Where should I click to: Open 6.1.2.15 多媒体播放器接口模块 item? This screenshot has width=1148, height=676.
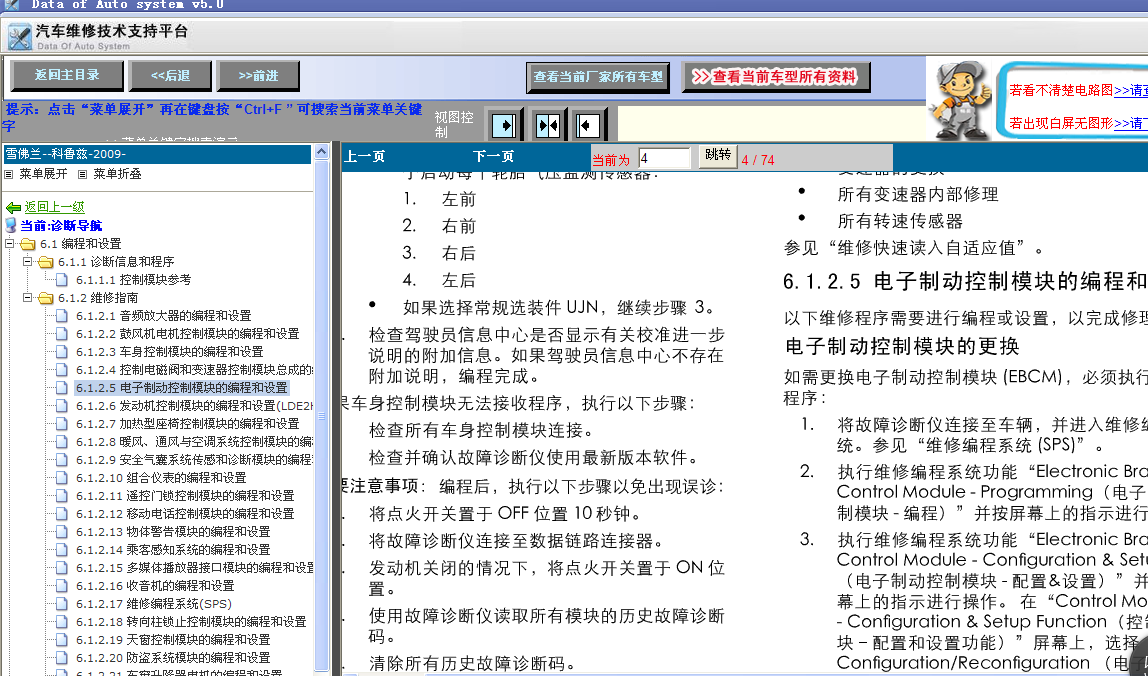[x=195, y=568]
